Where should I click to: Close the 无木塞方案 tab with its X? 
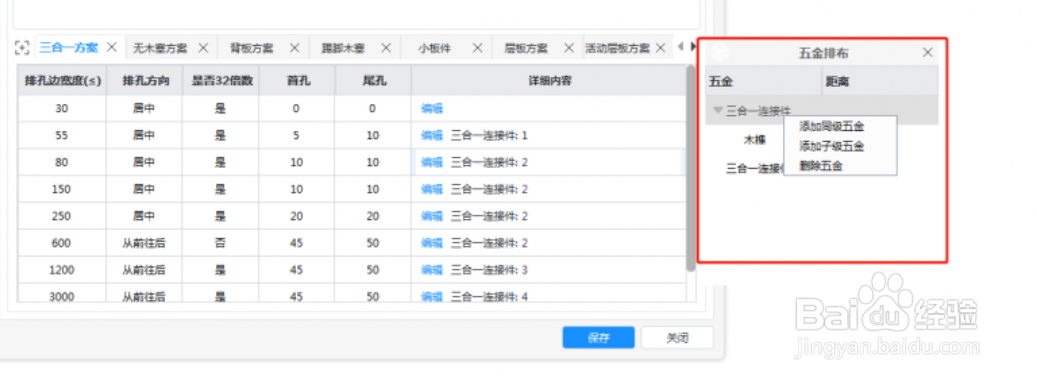click(203, 48)
